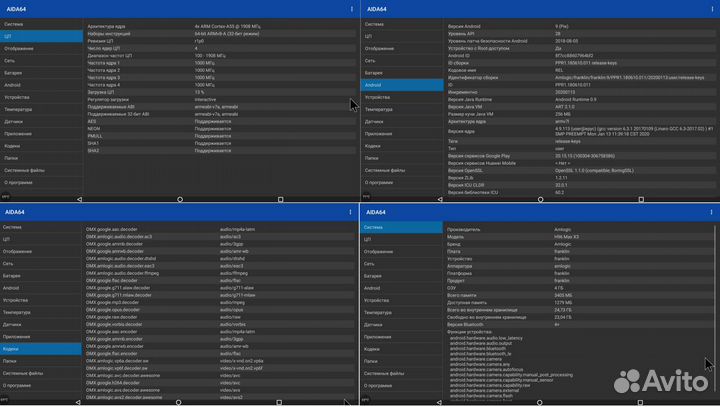Open overflow menu in the CPU screenshot
720x407 pixels.
coord(351,9)
